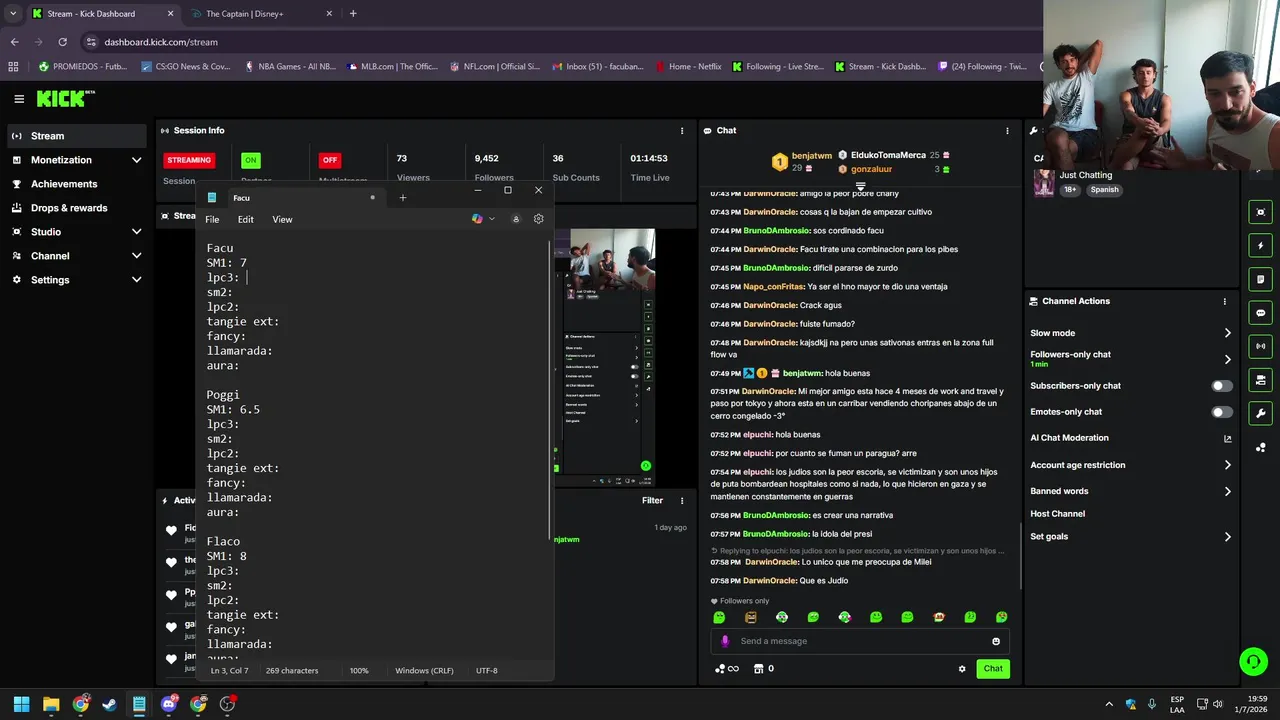Toggle the ON partner status badge
The height and width of the screenshot is (720, 1280).
[x=251, y=160]
